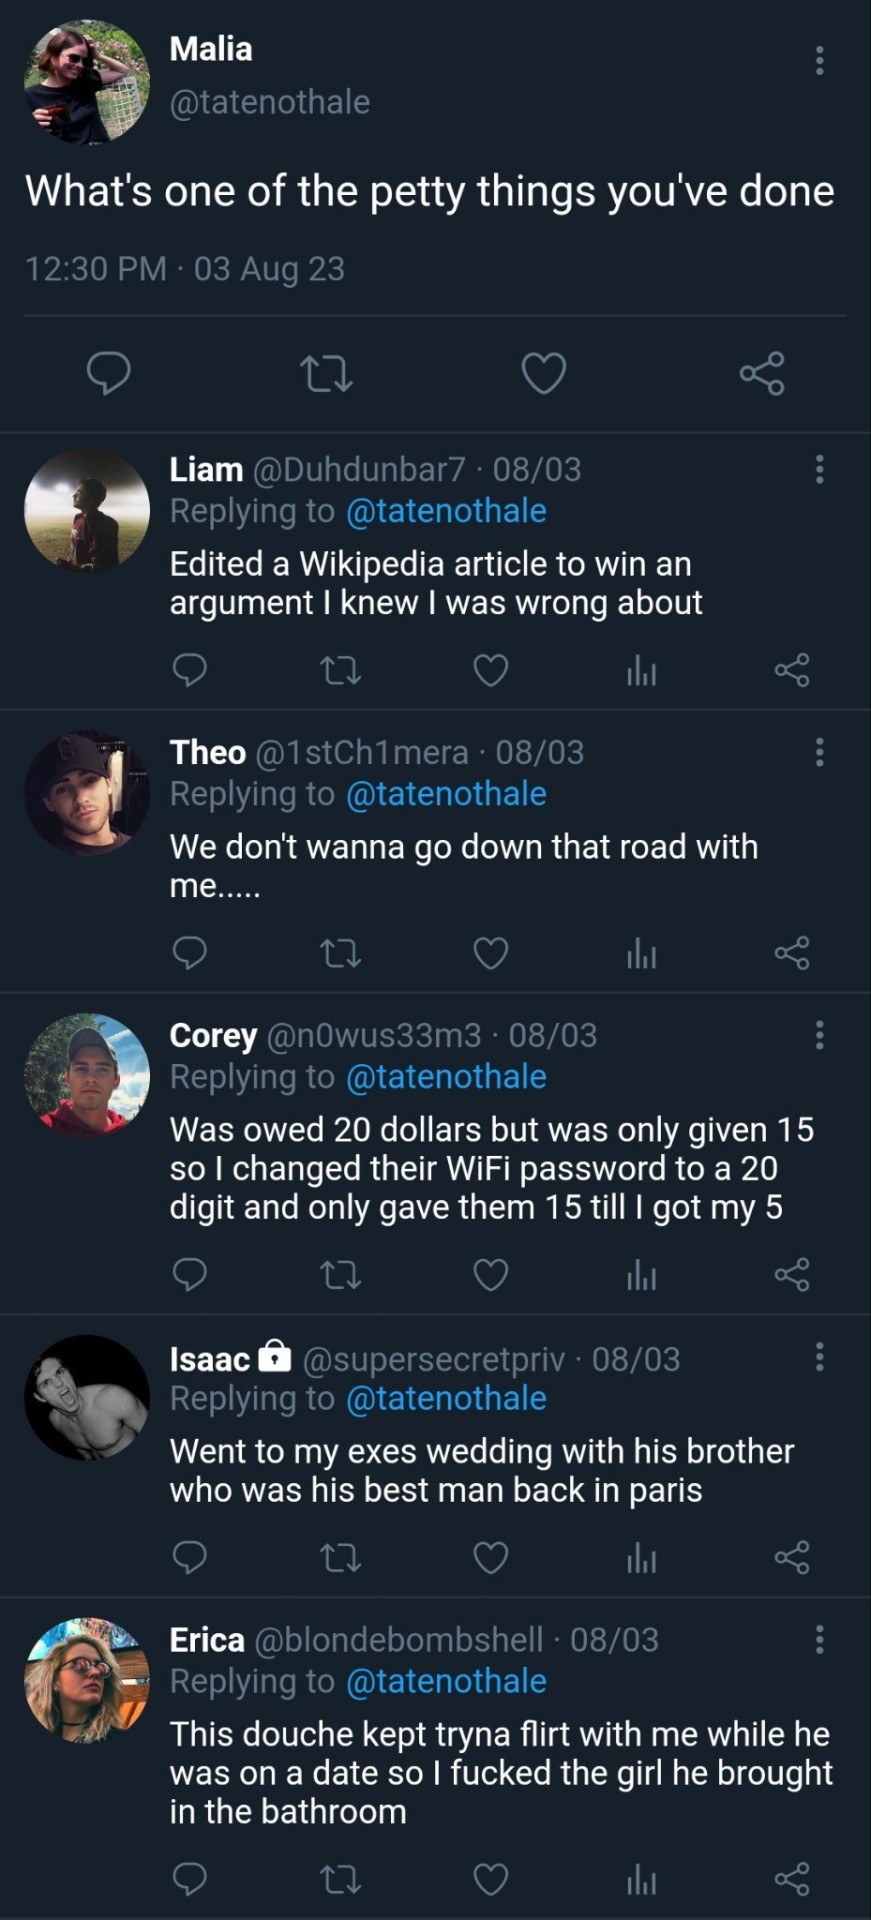Open more options on Malia's tweet
The width and height of the screenshot is (871, 1920).
[x=820, y=61]
